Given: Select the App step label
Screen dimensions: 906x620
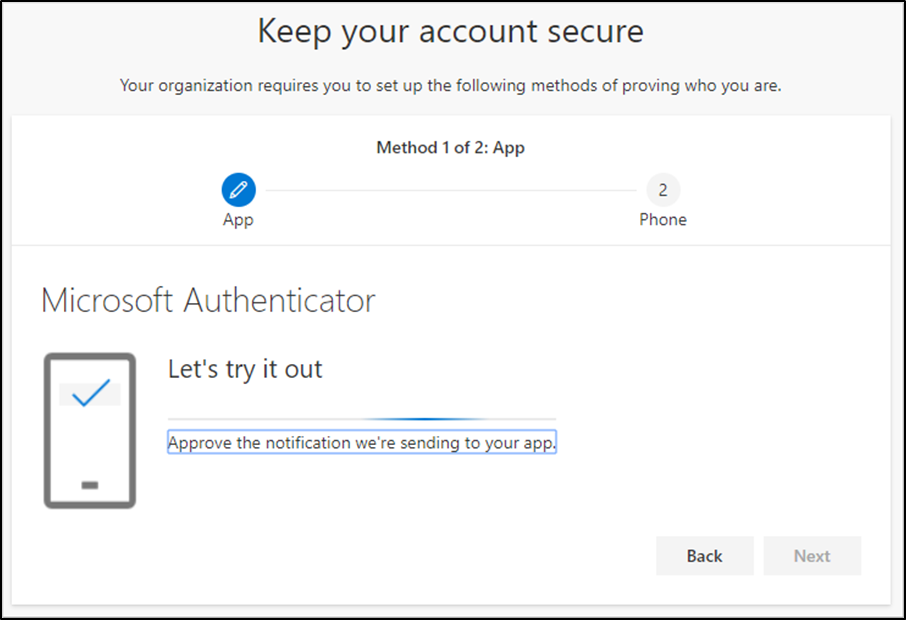Looking at the screenshot, I should [x=238, y=220].
